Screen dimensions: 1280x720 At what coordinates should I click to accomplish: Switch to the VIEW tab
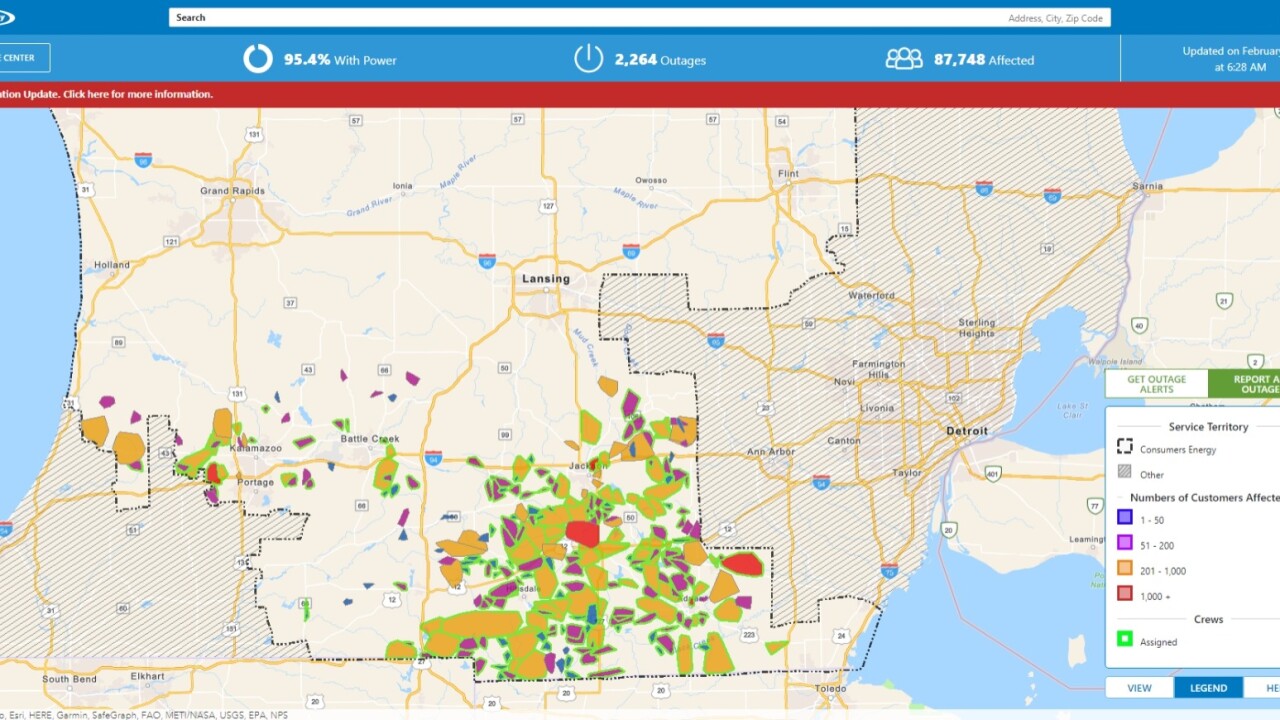tap(1139, 688)
